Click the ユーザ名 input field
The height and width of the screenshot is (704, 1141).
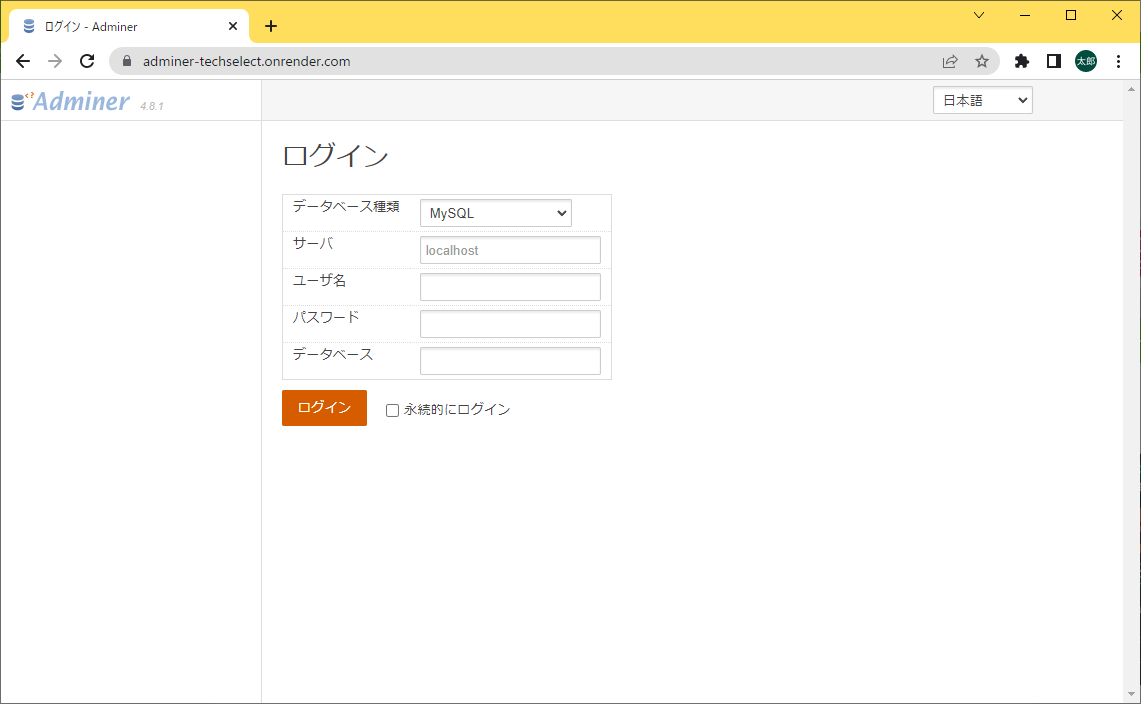(x=510, y=287)
